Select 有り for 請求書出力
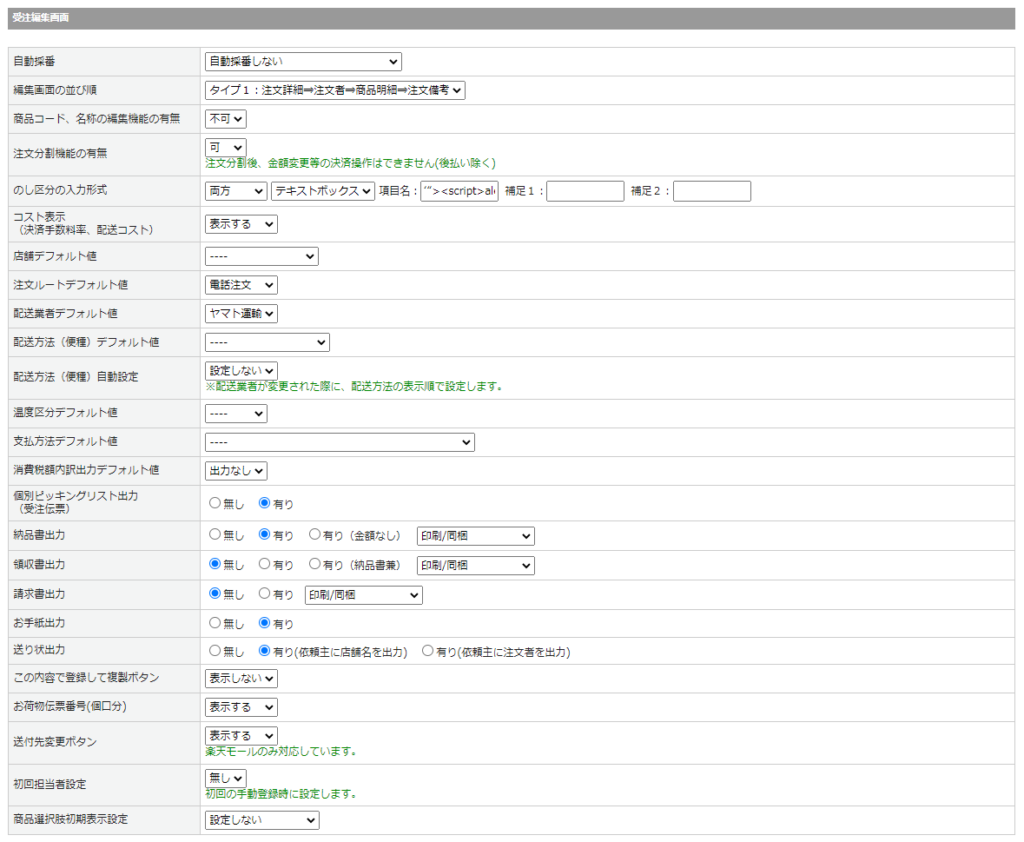This screenshot has width=1024, height=842. point(265,594)
